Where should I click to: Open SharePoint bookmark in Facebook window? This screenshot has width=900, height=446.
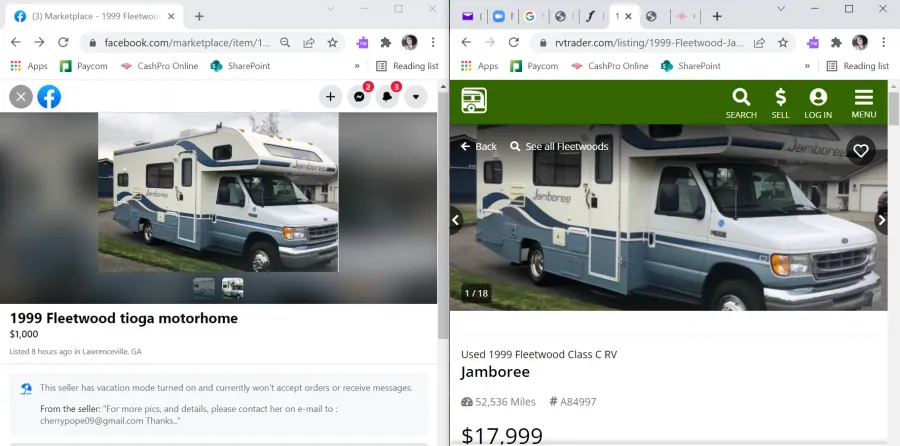[x=240, y=66]
